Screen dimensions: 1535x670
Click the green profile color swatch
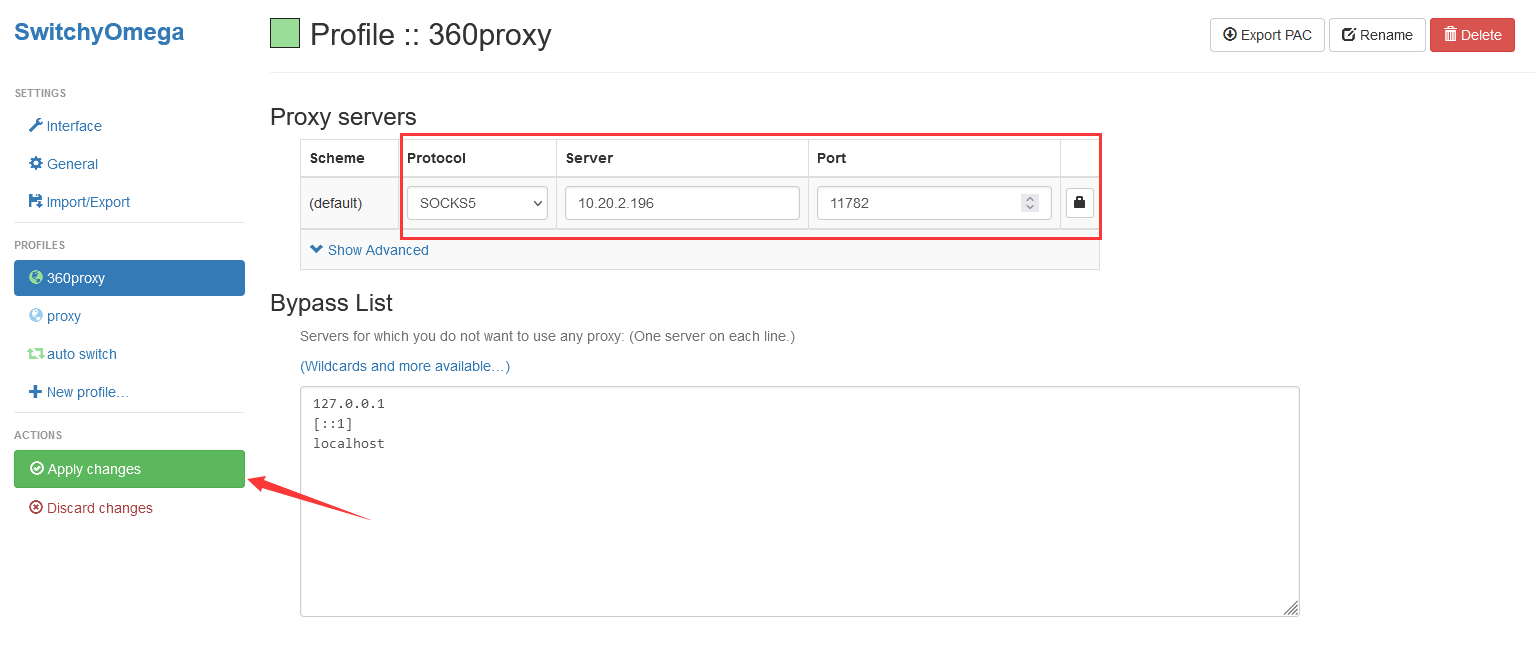285,33
